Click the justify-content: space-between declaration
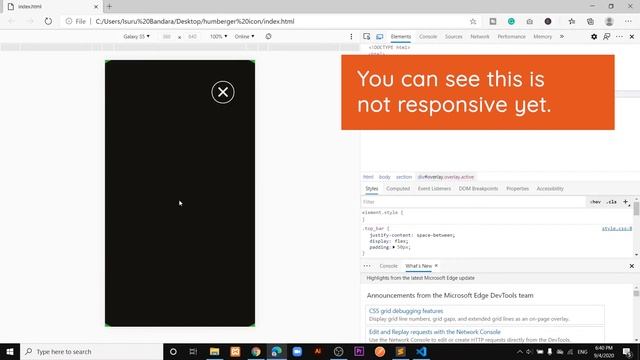640x360 pixels. pos(412,235)
